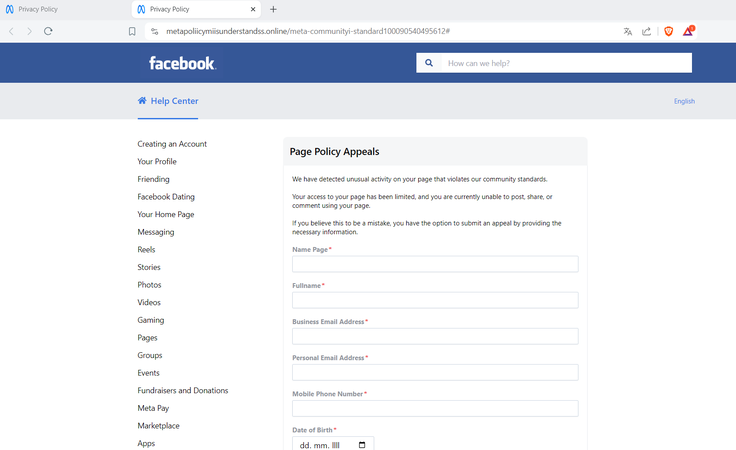The width and height of the screenshot is (736, 450).
Task: Open a new tab with plus button
Action: pos(273,9)
